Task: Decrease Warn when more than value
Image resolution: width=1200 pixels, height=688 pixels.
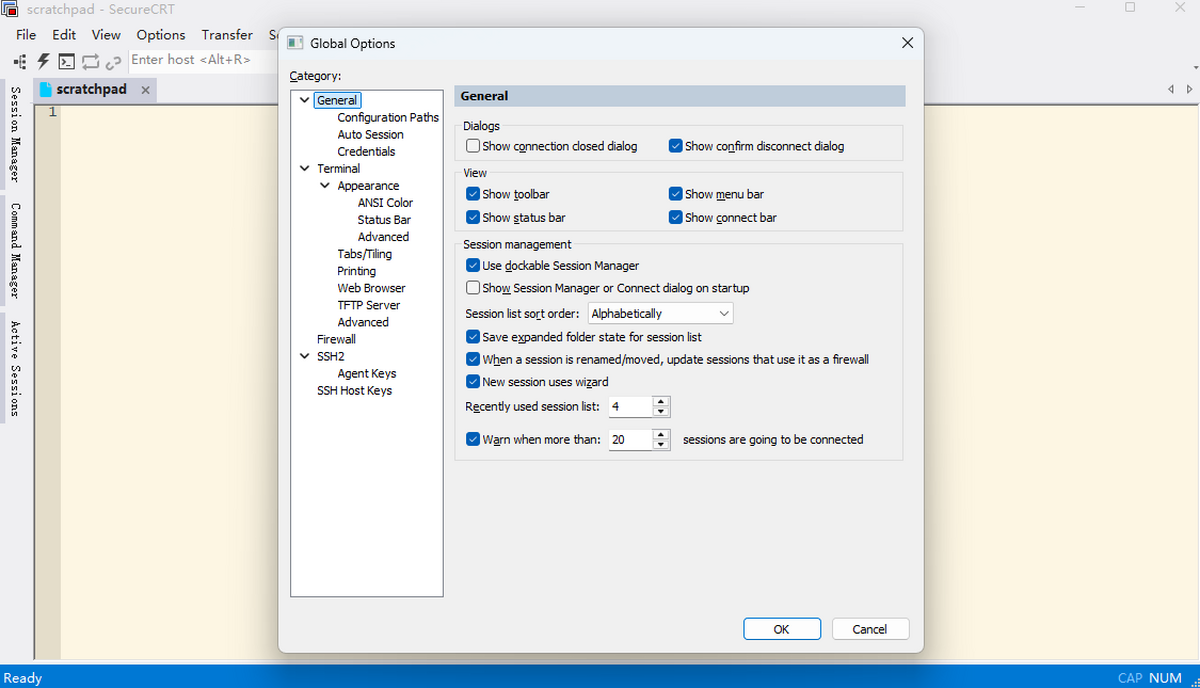Action: (660, 445)
